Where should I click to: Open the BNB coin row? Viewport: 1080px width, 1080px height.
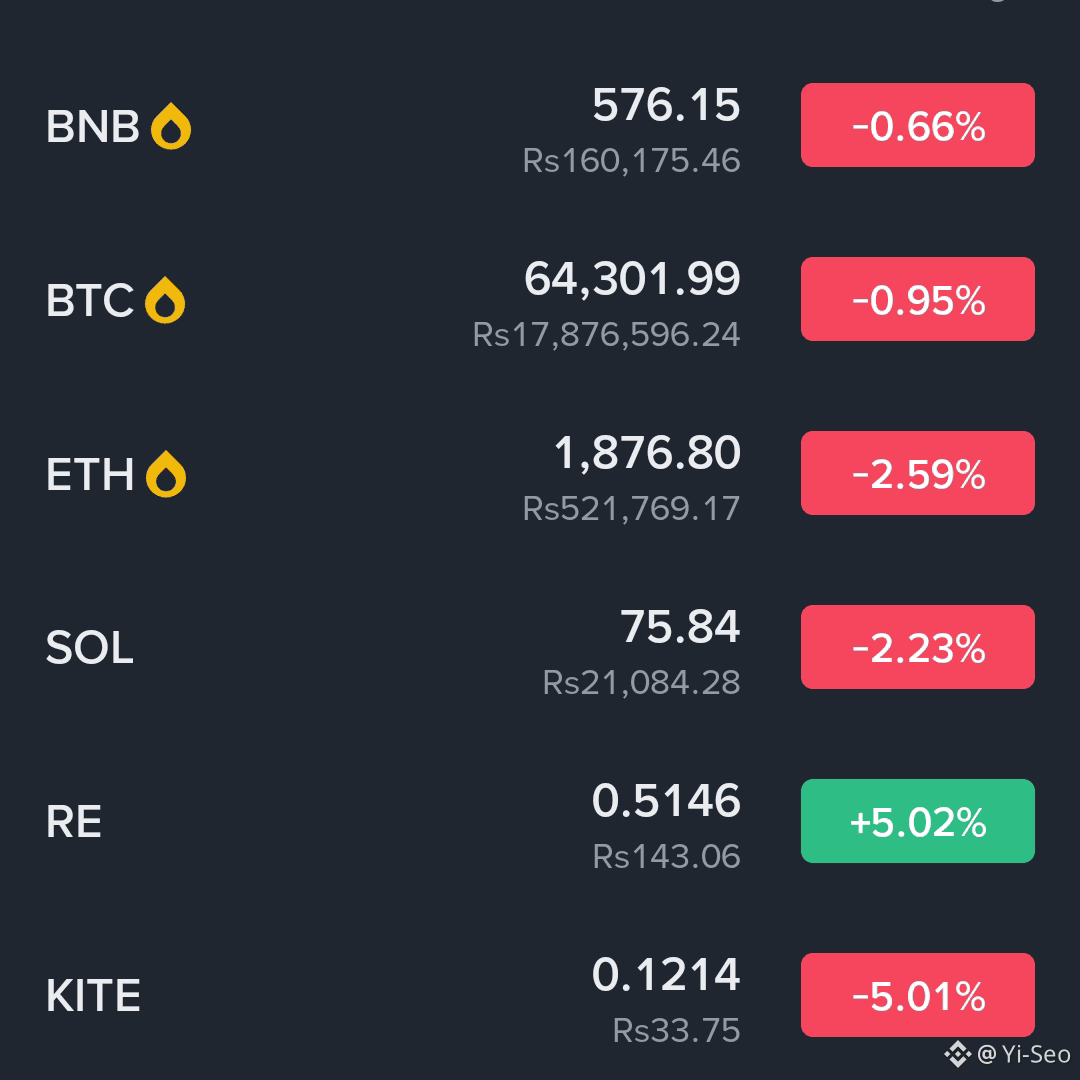(540, 126)
